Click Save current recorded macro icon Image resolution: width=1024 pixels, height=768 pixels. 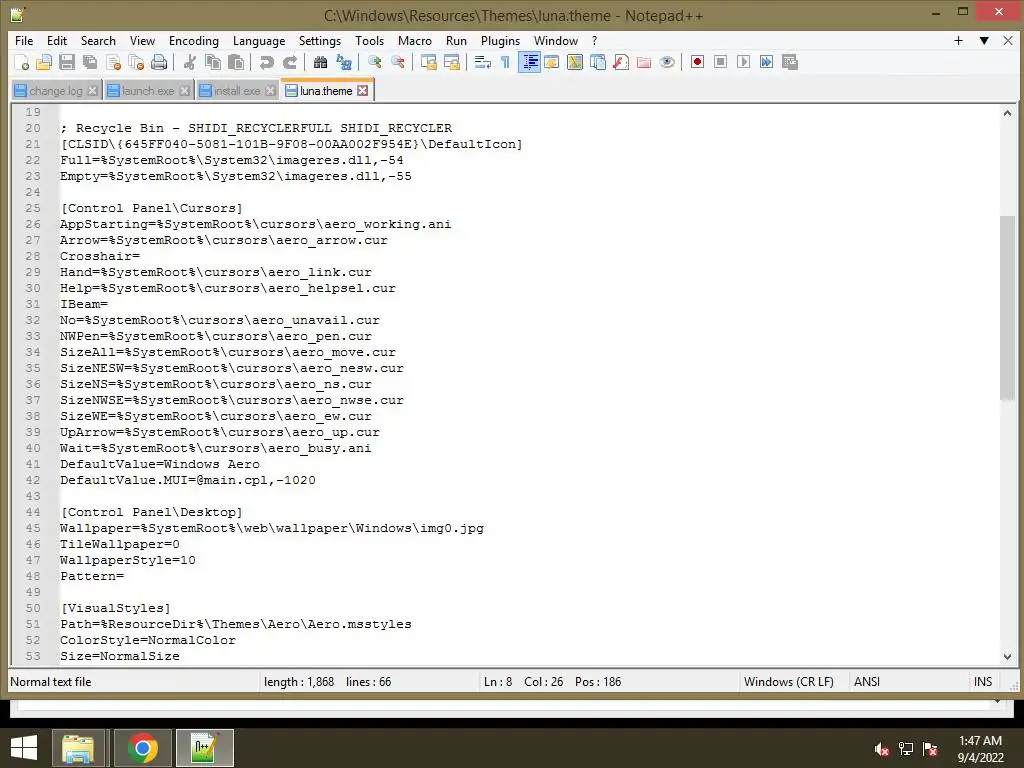pyautogui.click(x=790, y=62)
